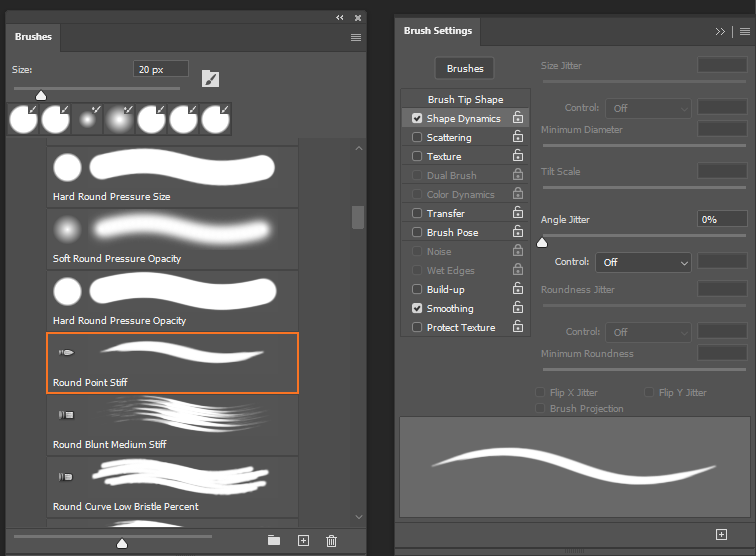This screenshot has height=556, width=756.
Task: Select Round Blunt Medium Stiff brush
Action: (172, 425)
